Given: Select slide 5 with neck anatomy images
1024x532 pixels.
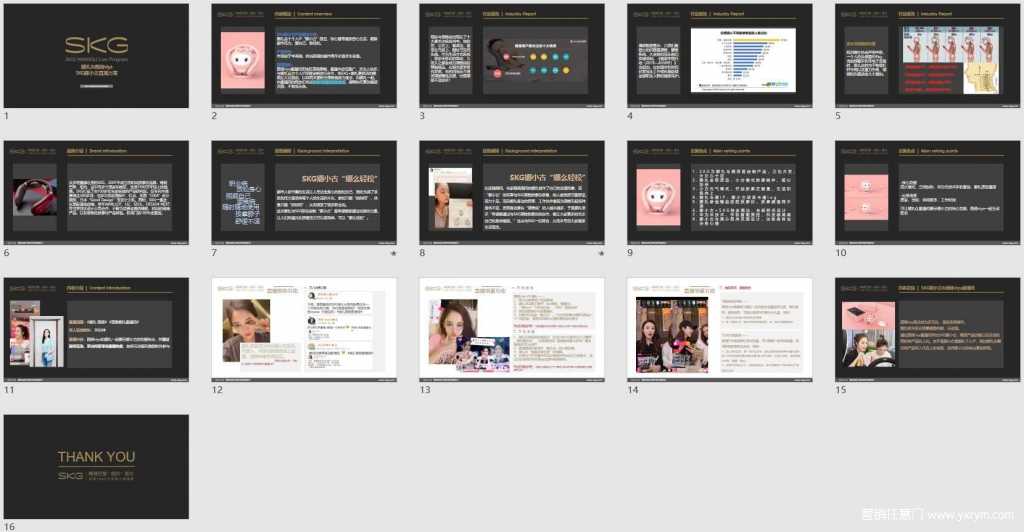Looking at the screenshot, I should 927,55.
